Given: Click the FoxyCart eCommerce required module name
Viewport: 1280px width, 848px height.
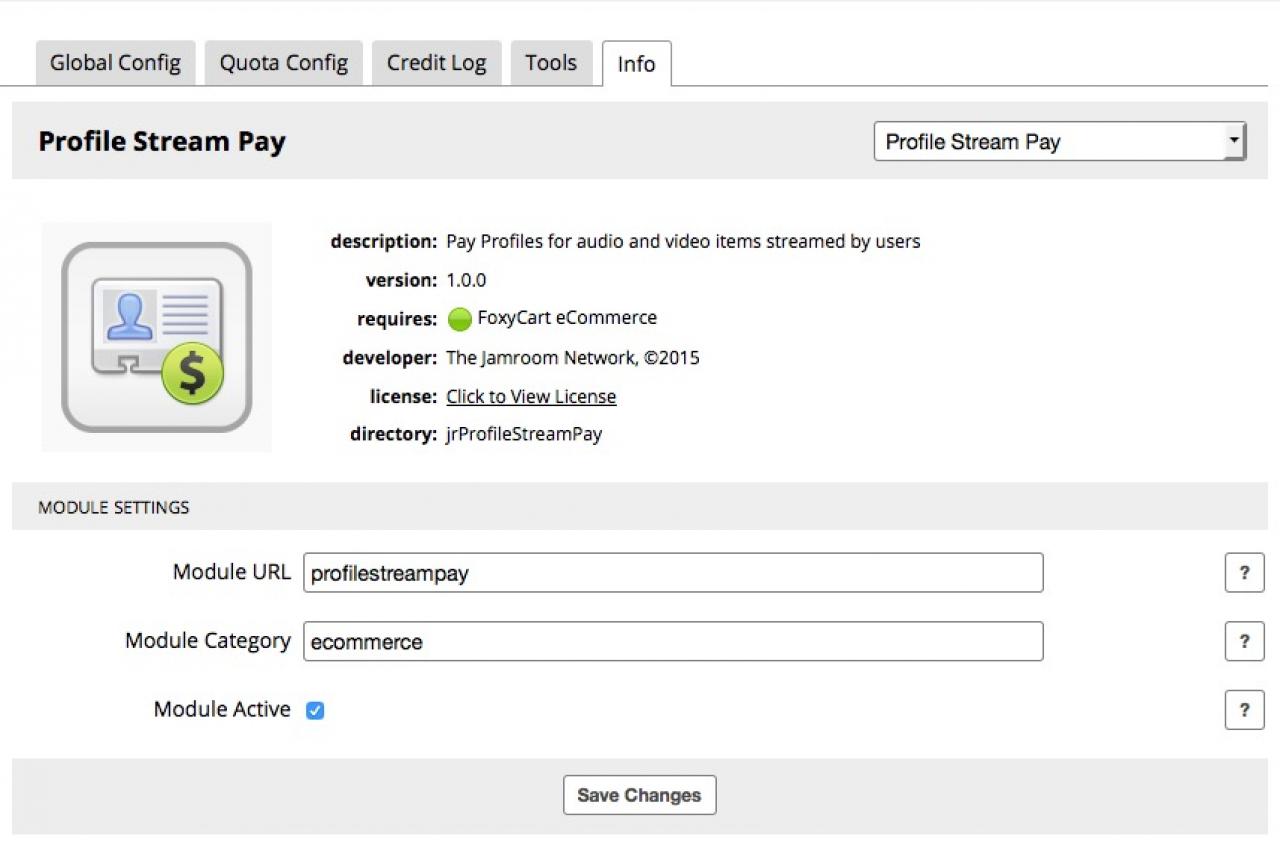Looking at the screenshot, I should tap(567, 318).
